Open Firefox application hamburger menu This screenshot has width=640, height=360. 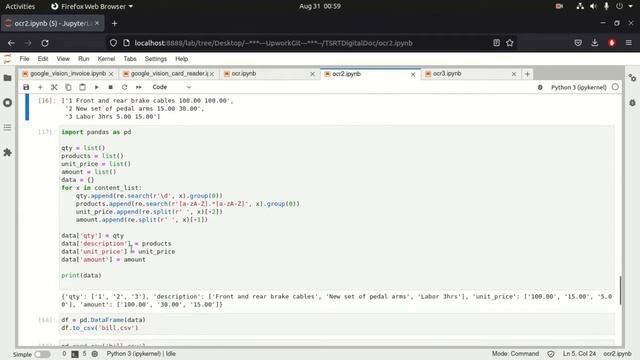629,43
